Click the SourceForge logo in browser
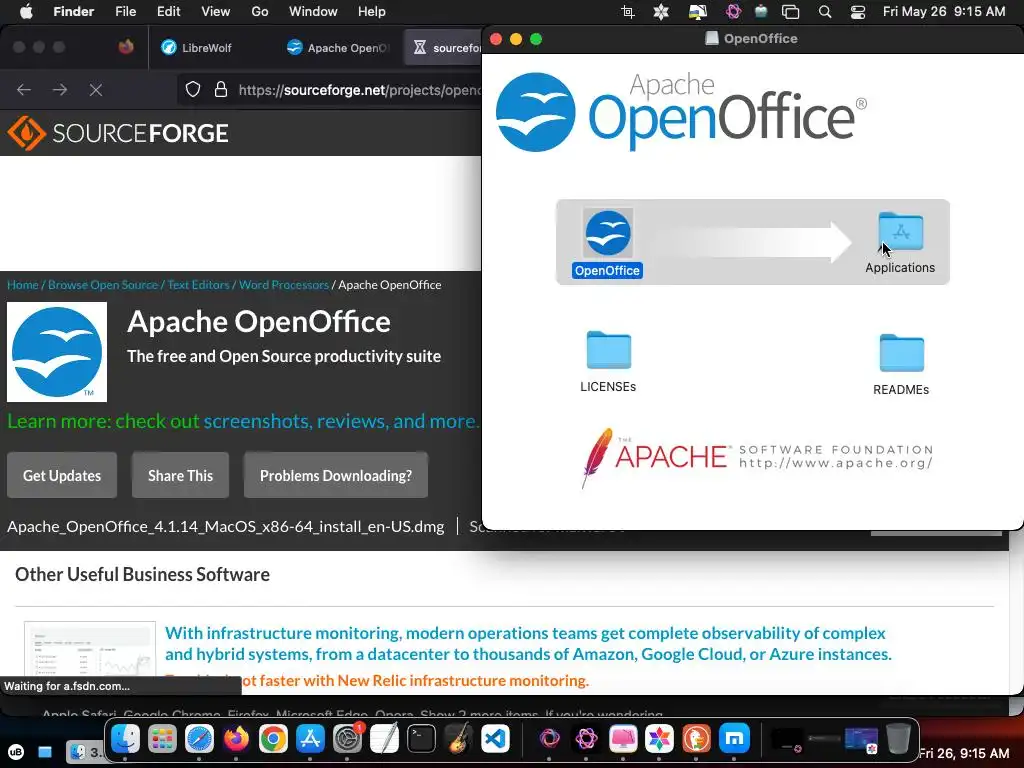The height and width of the screenshot is (768, 1024). pos(118,133)
